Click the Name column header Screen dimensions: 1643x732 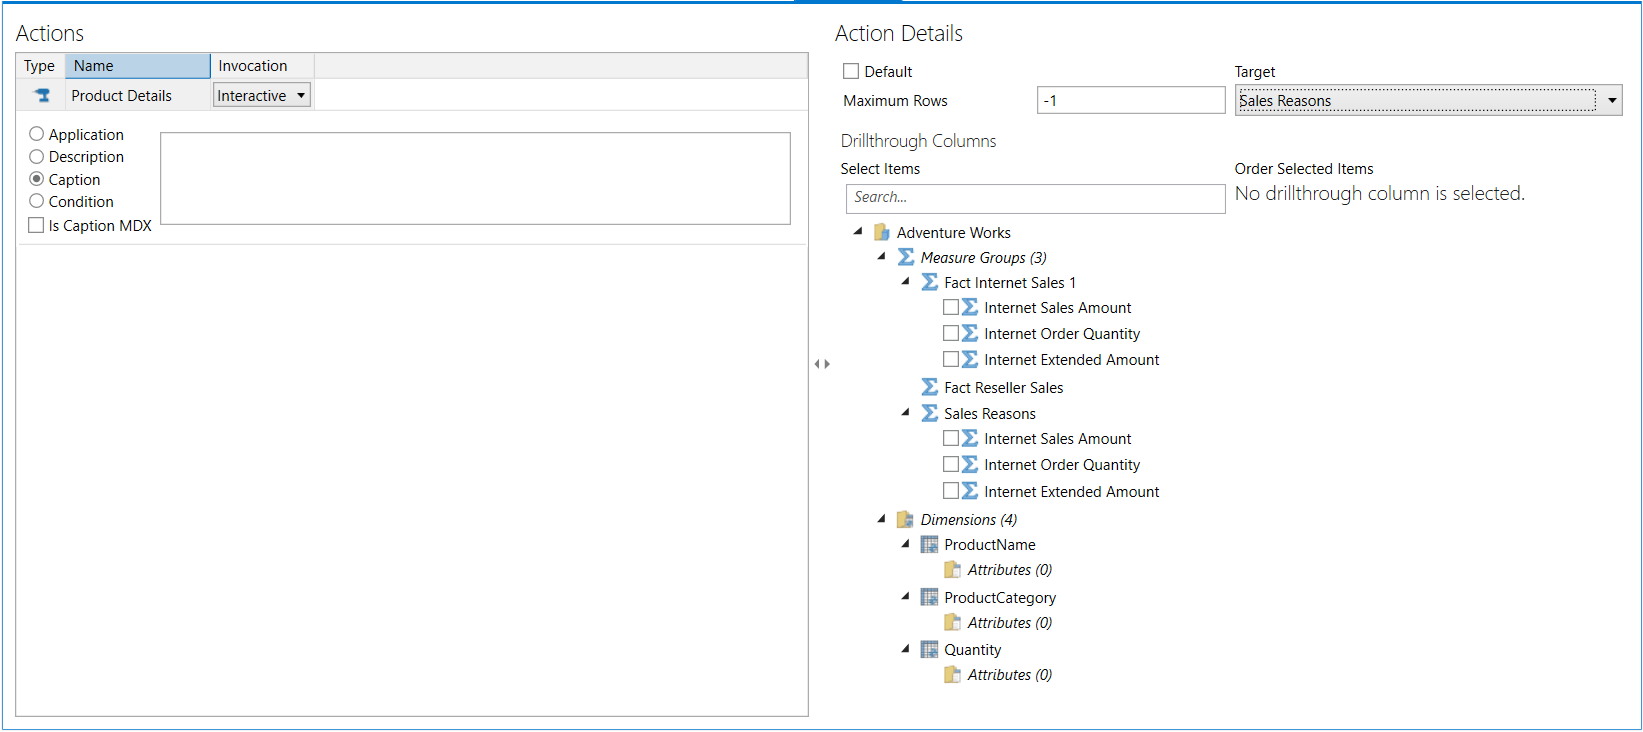coord(138,66)
